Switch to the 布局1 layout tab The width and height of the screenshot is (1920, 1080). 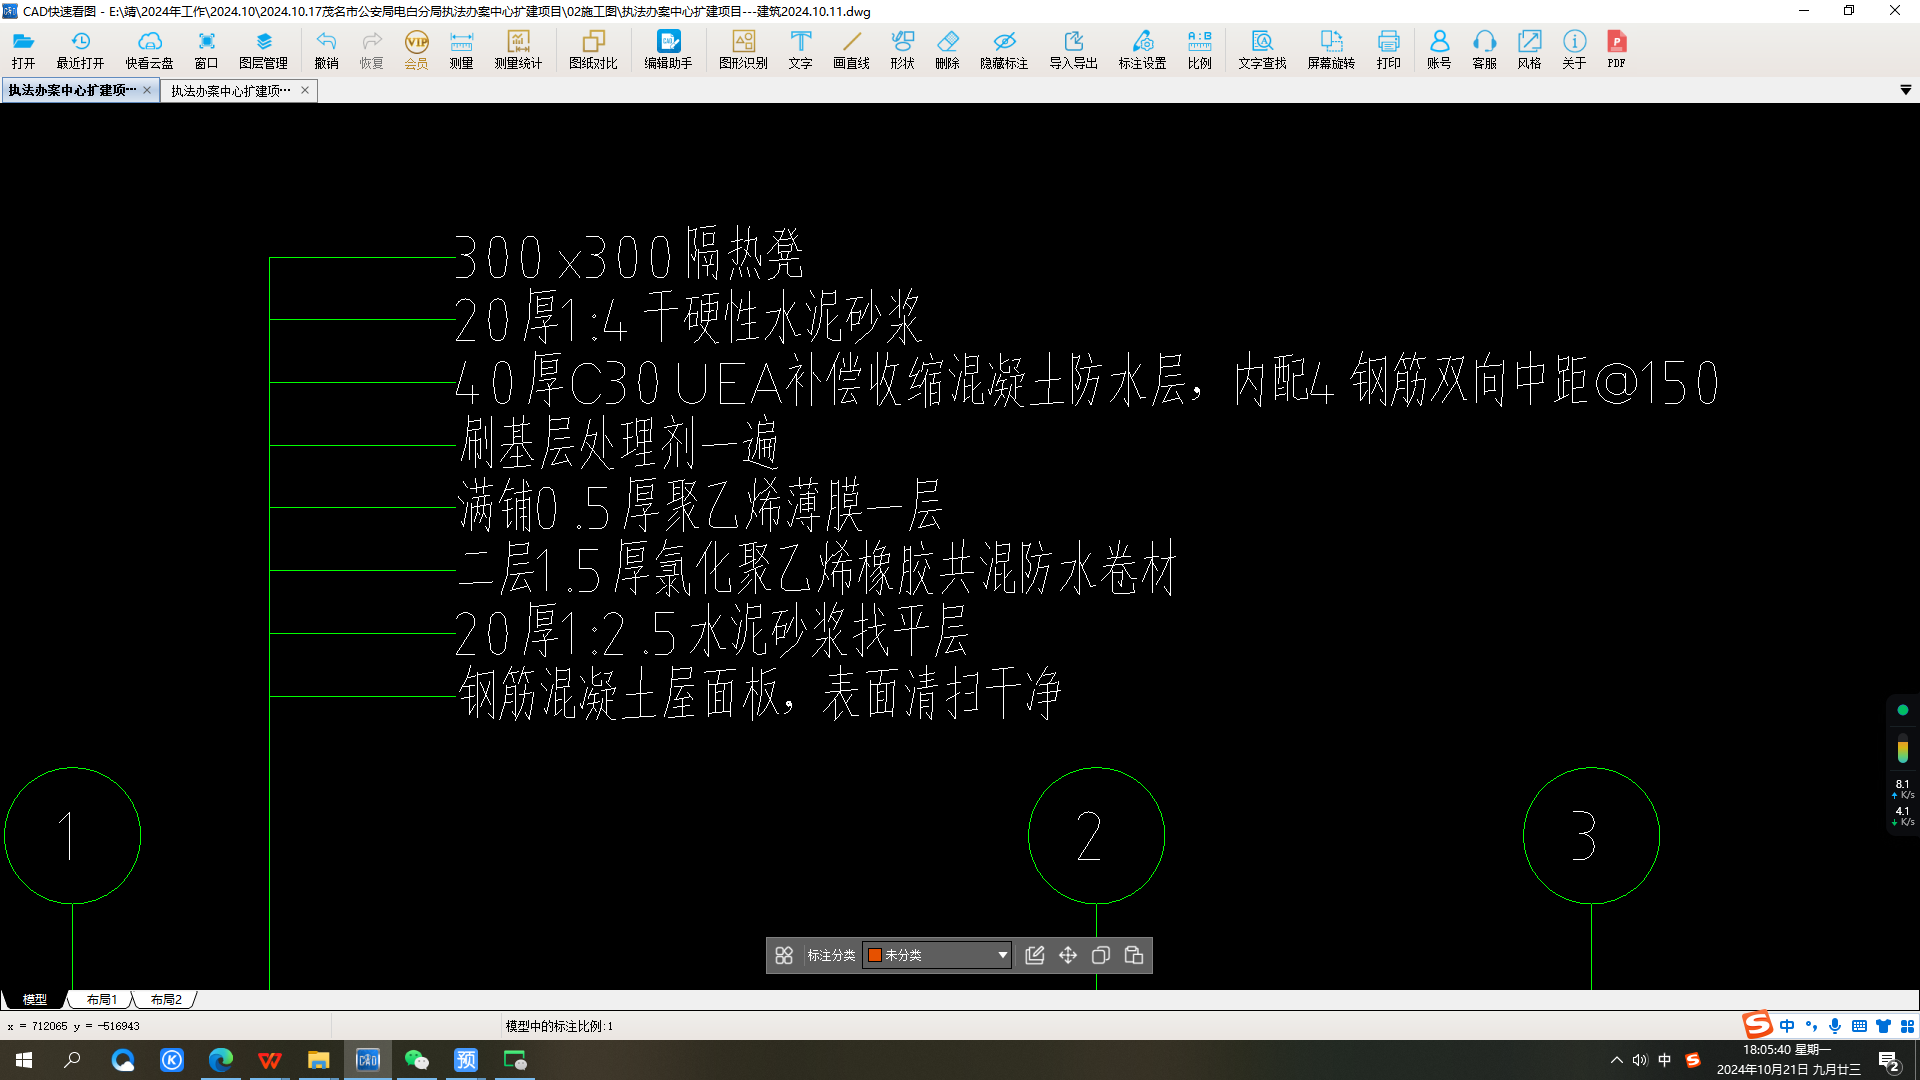click(102, 999)
